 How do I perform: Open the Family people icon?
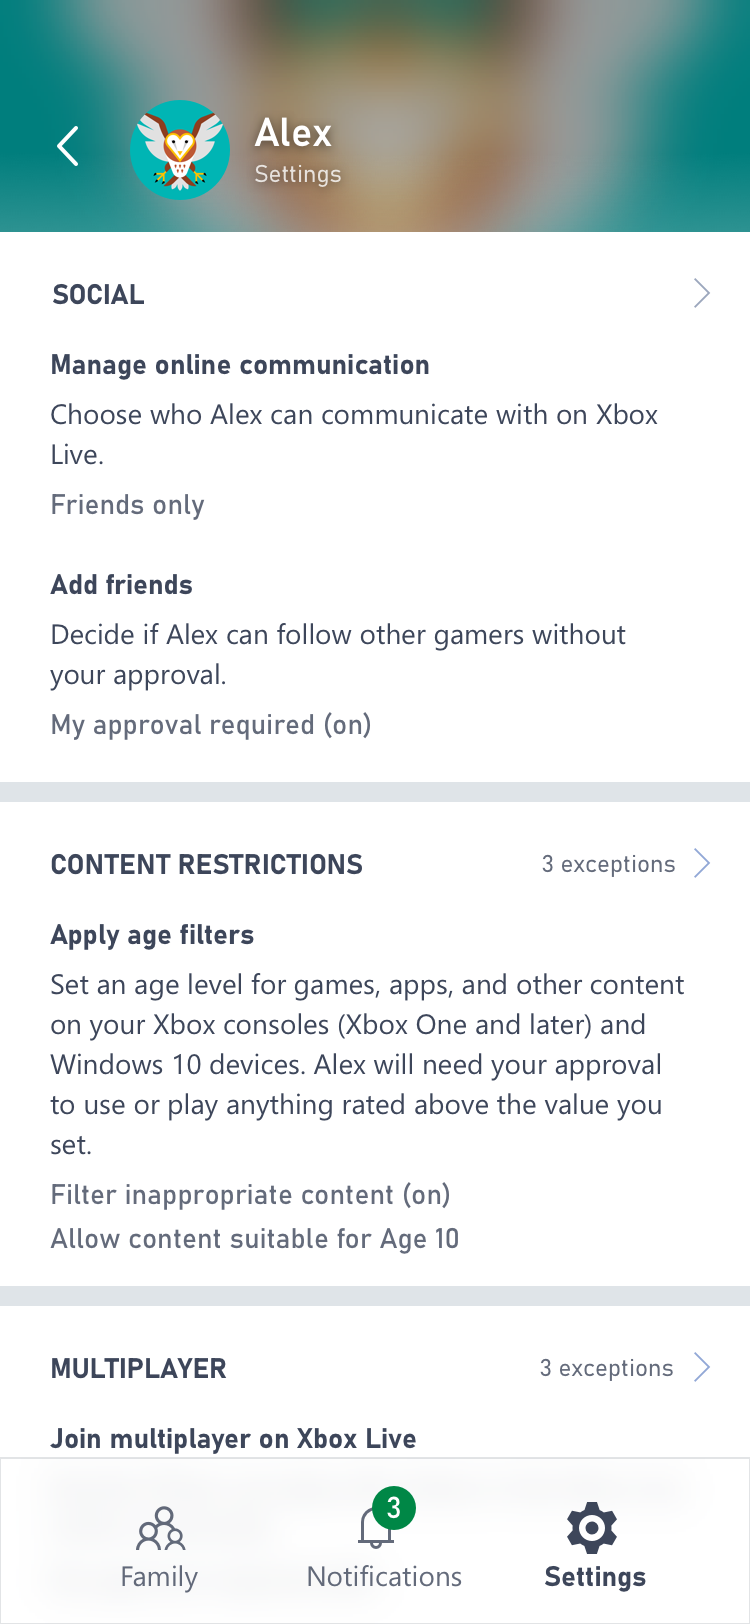(160, 1527)
